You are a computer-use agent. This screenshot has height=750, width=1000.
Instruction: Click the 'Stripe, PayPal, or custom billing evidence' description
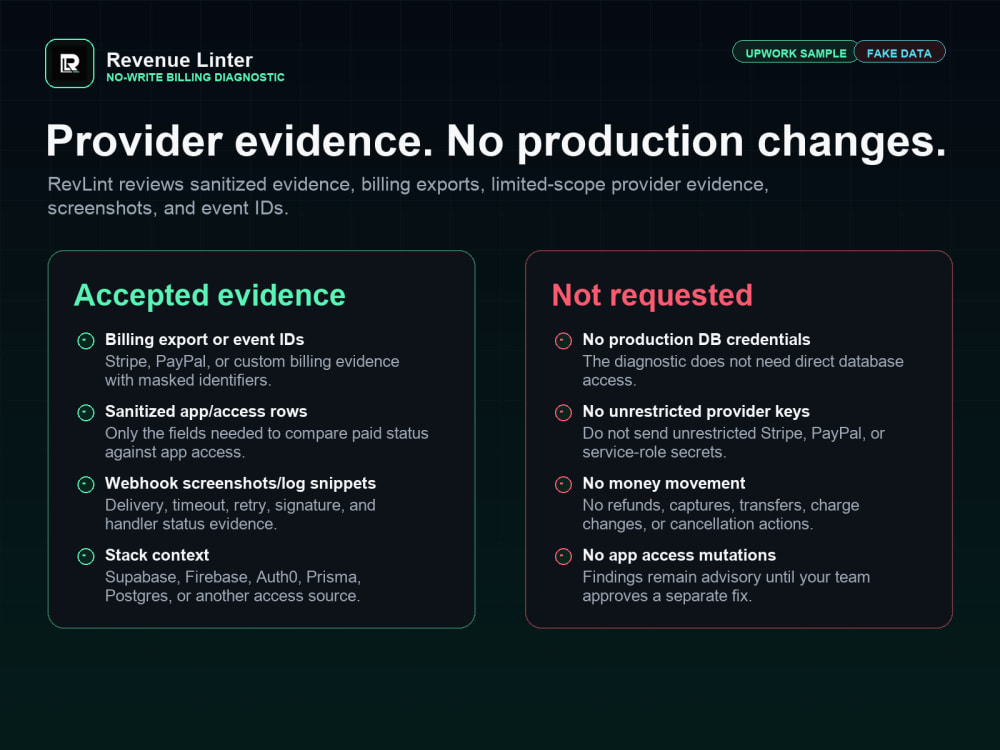tap(252, 371)
